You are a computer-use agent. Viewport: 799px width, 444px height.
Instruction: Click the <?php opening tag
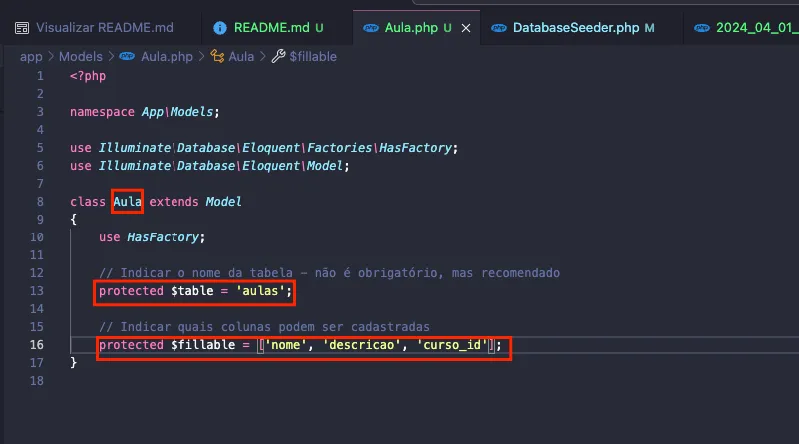88,76
